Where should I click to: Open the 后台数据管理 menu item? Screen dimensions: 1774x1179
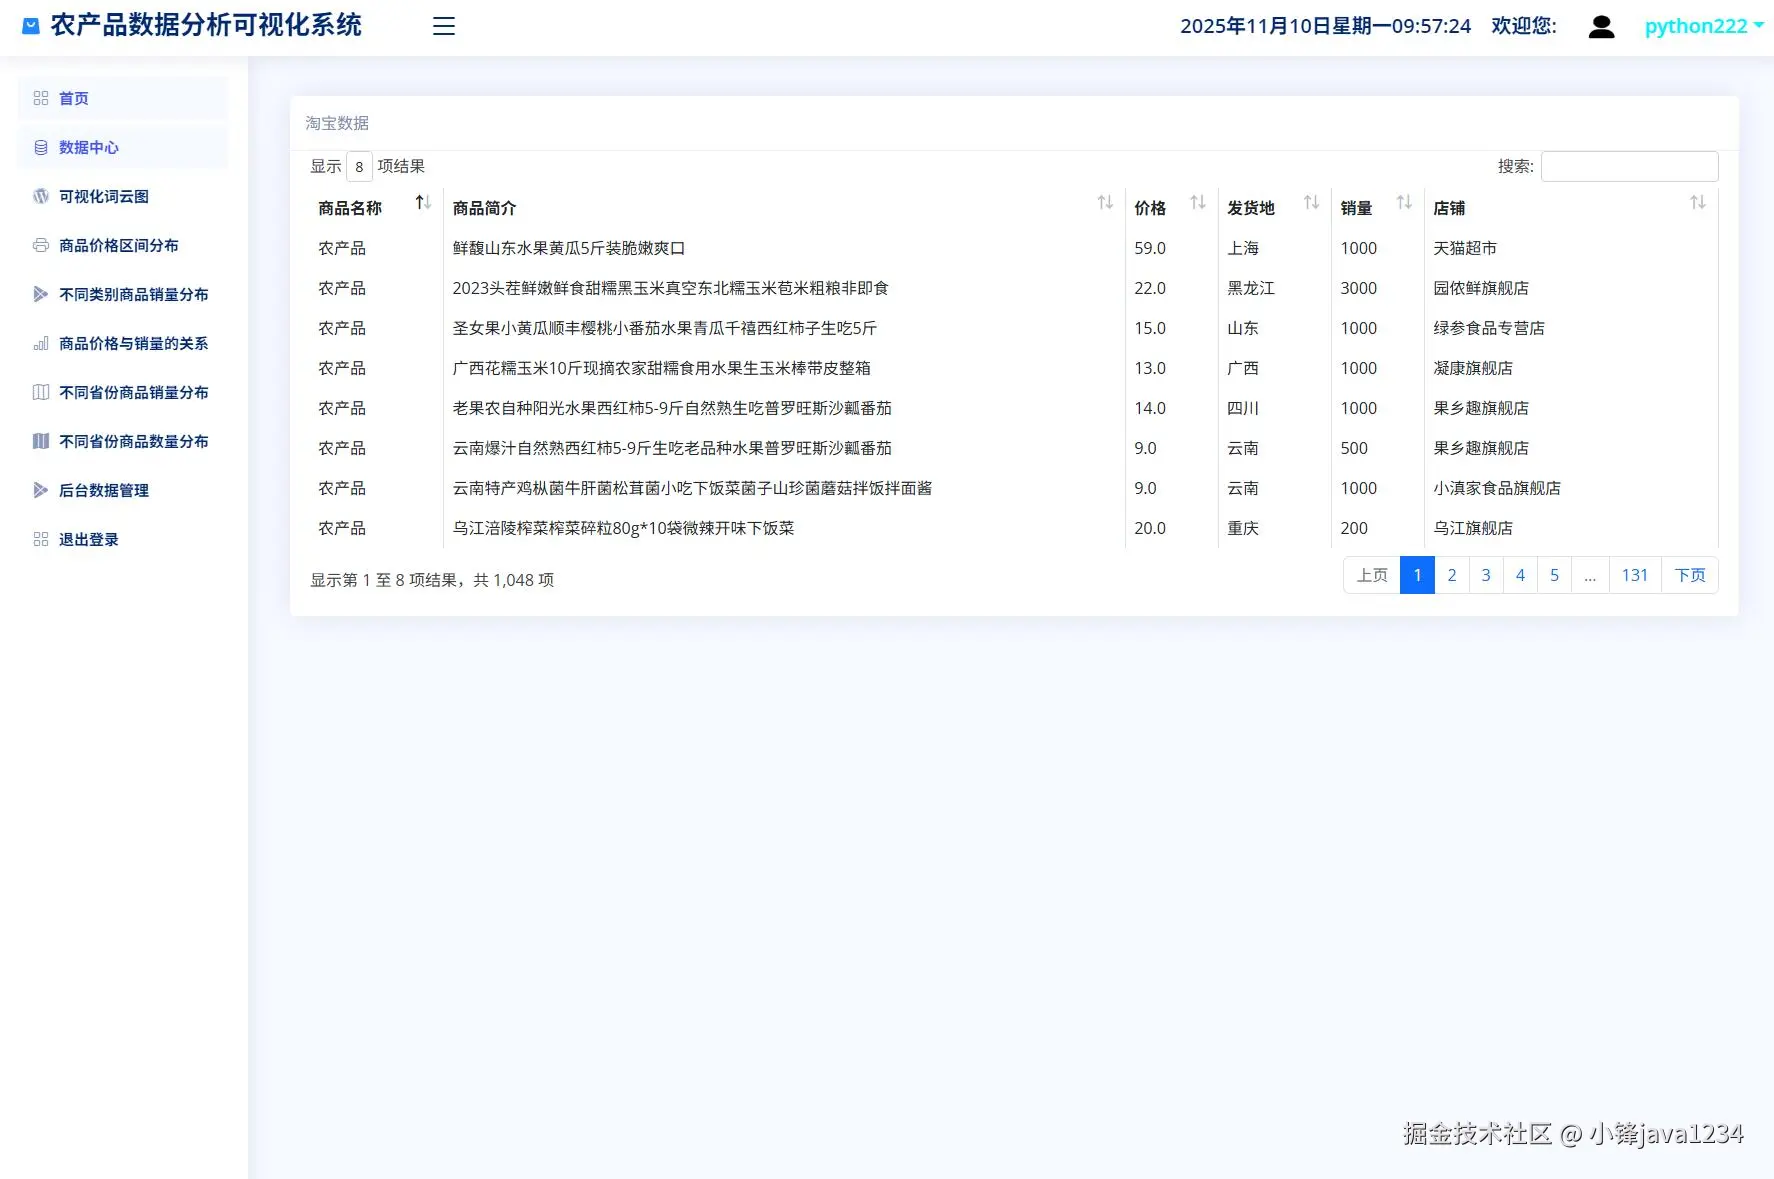pos(123,490)
